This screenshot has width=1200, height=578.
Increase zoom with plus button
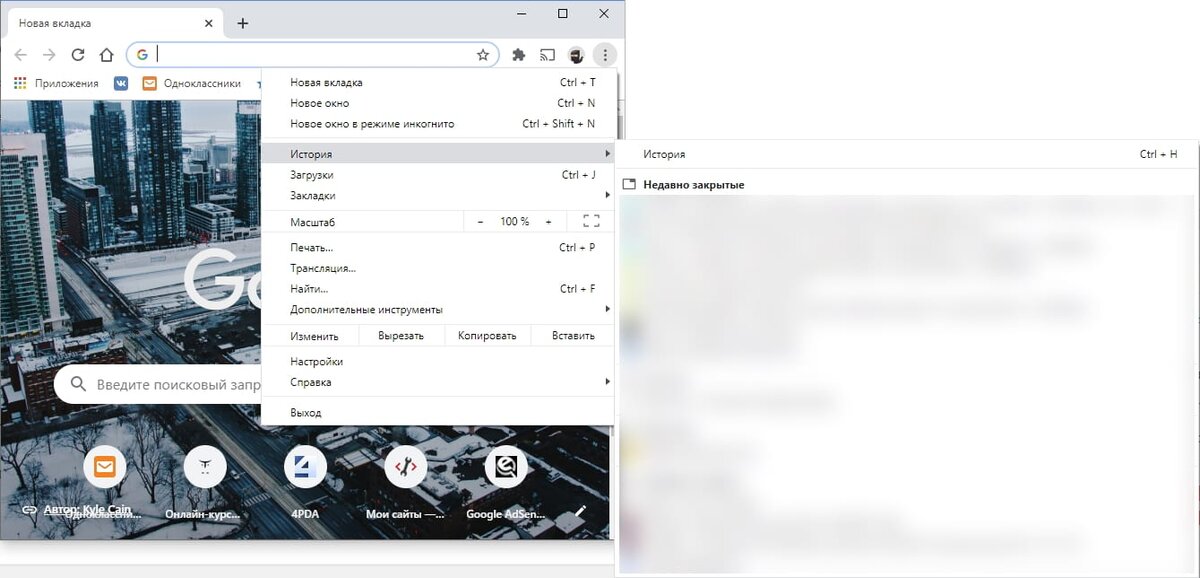coord(548,221)
